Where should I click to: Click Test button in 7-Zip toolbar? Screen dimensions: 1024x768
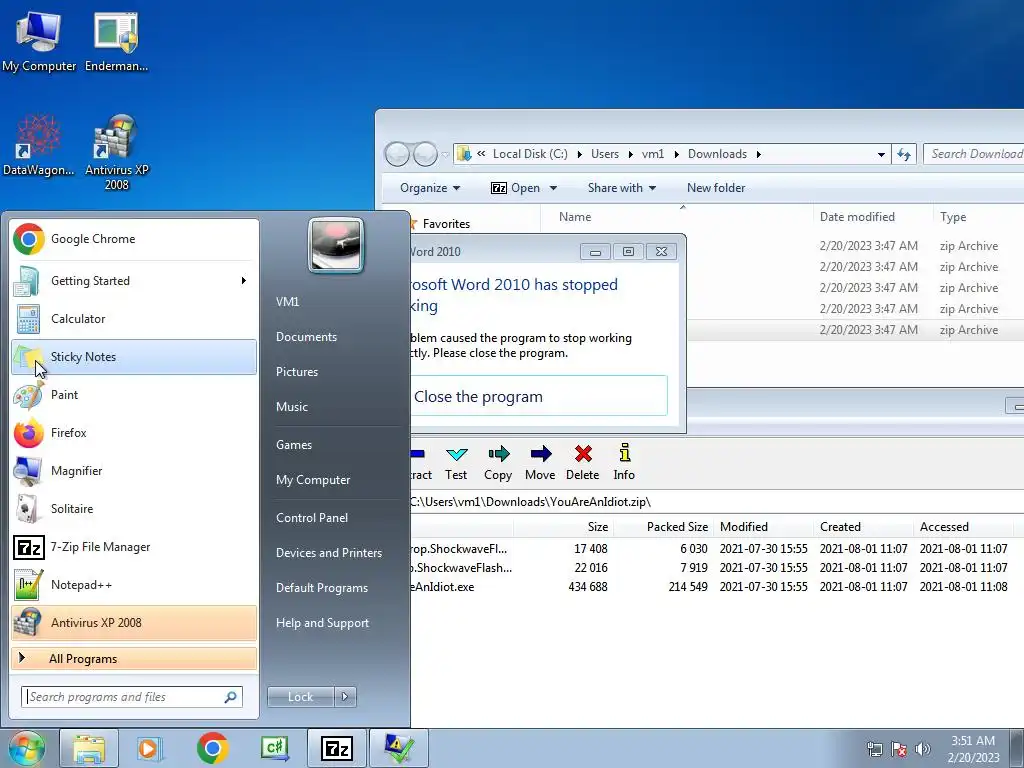click(456, 463)
